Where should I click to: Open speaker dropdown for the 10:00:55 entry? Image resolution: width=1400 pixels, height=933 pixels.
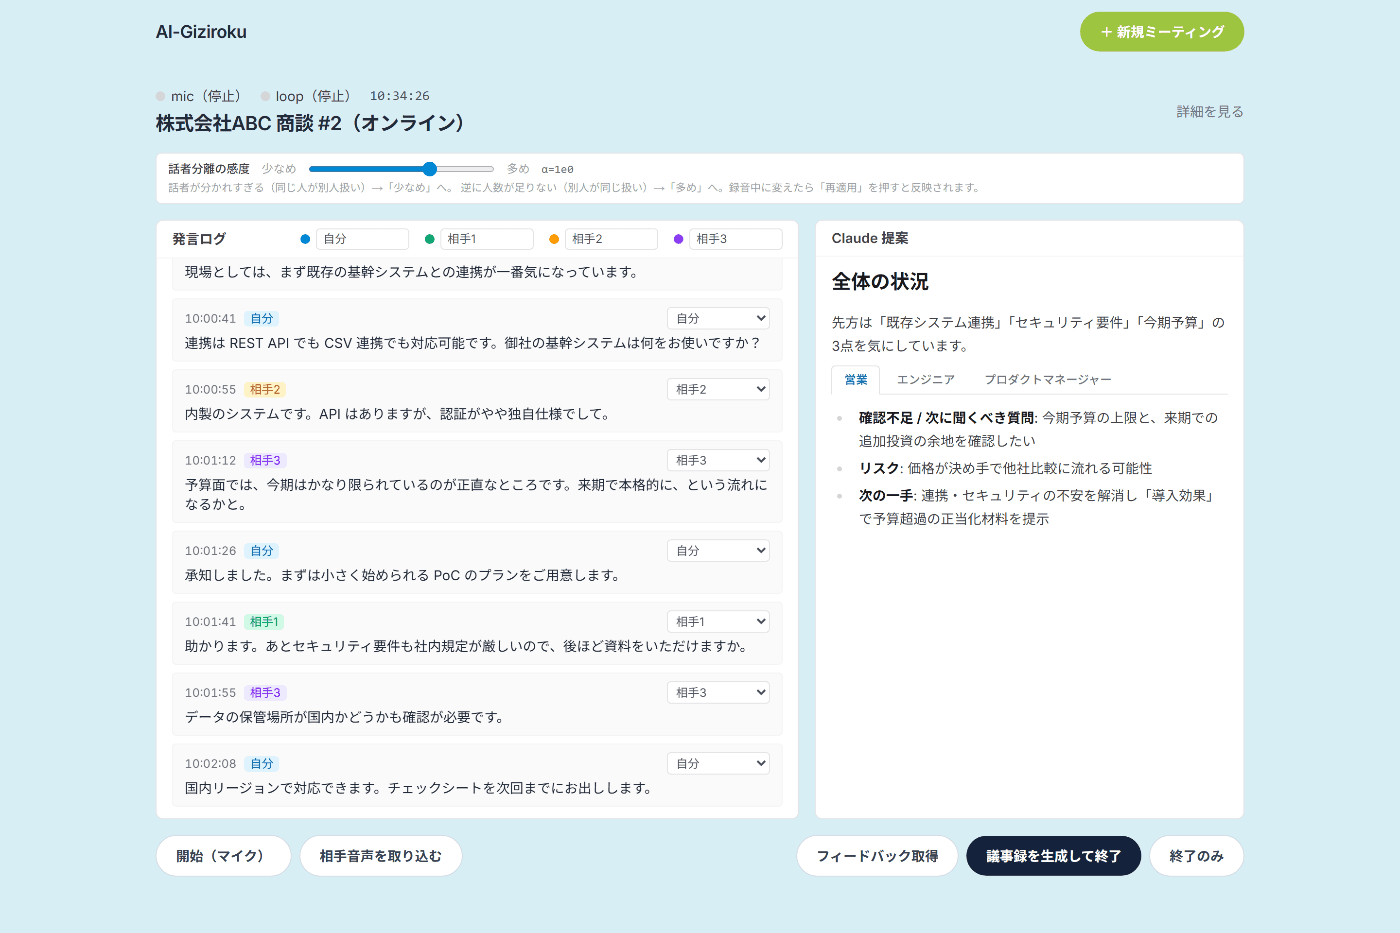[x=718, y=389]
